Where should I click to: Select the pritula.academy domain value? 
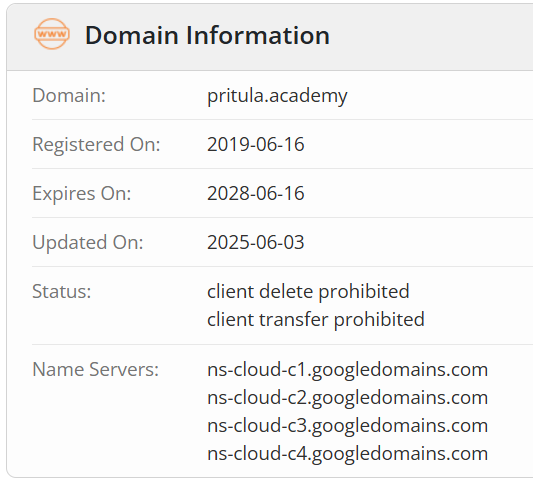pos(277,96)
